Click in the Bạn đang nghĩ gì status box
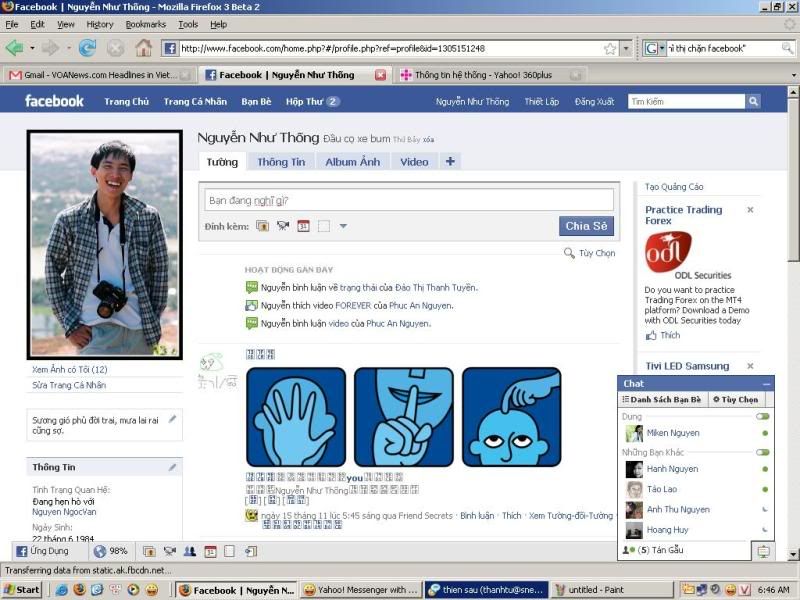The image size is (800, 600). [409, 200]
